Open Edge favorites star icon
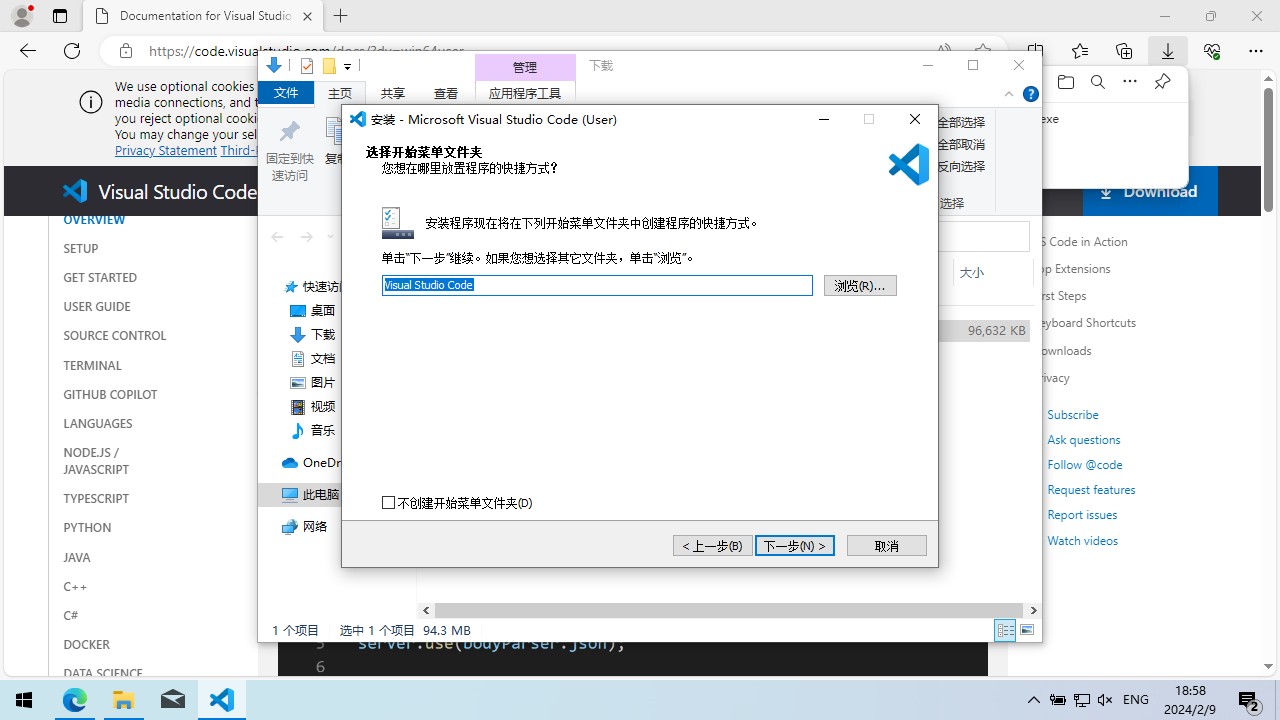 (1080, 51)
